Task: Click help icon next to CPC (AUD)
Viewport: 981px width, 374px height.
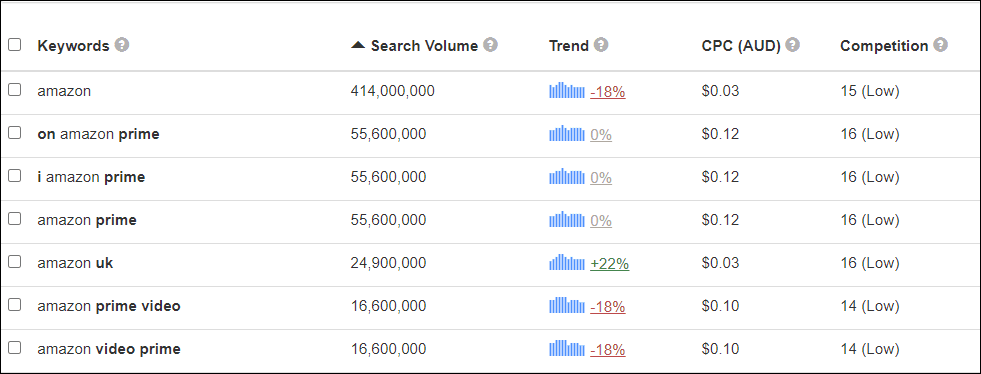Action: coord(793,45)
